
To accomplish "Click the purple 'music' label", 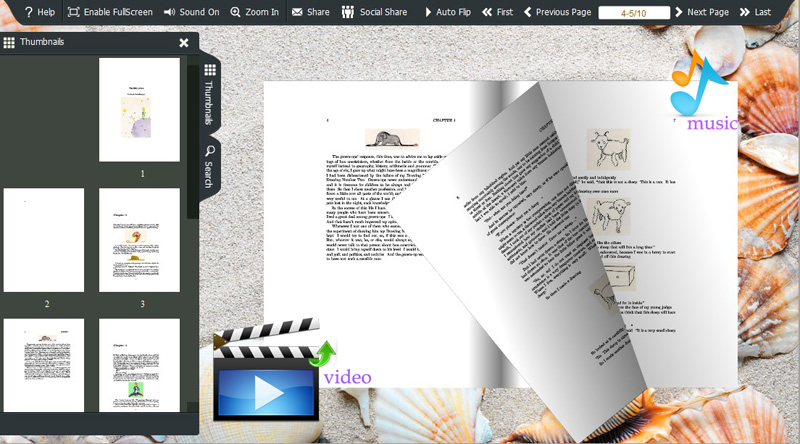I will tap(712, 124).
